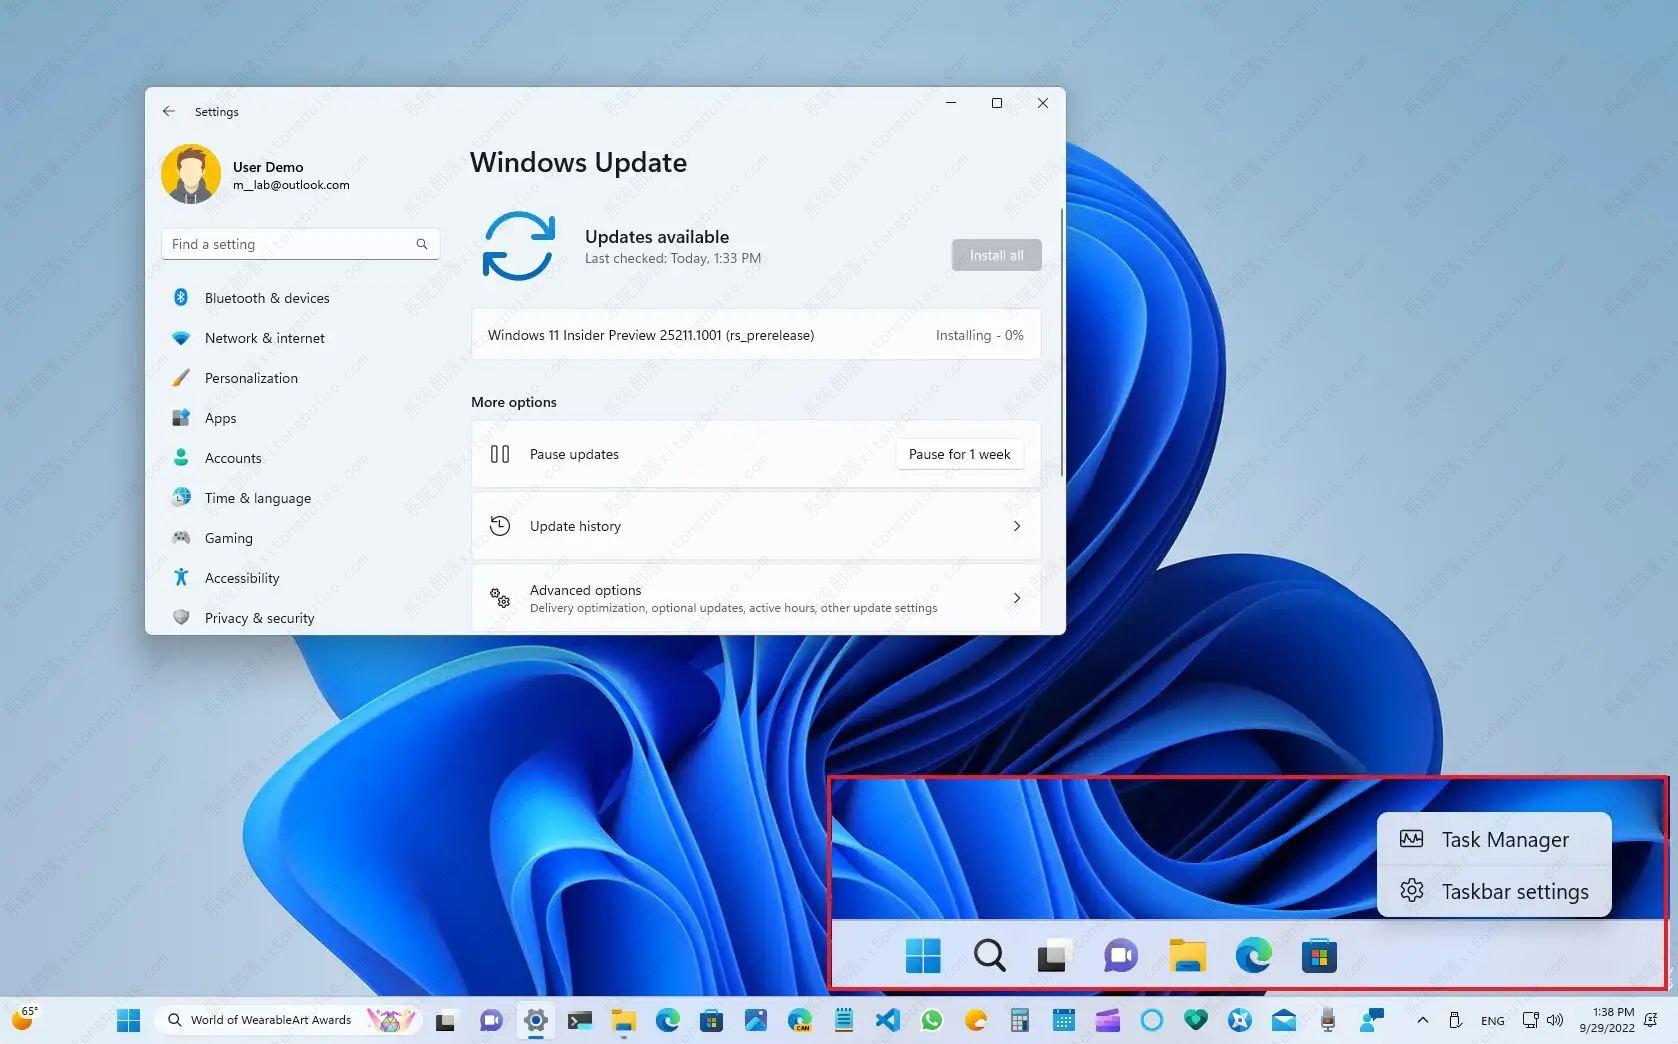Screen dimensions: 1678x1044
Task: Open Bluetooth & devices settings
Action: [x=266, y=298]
